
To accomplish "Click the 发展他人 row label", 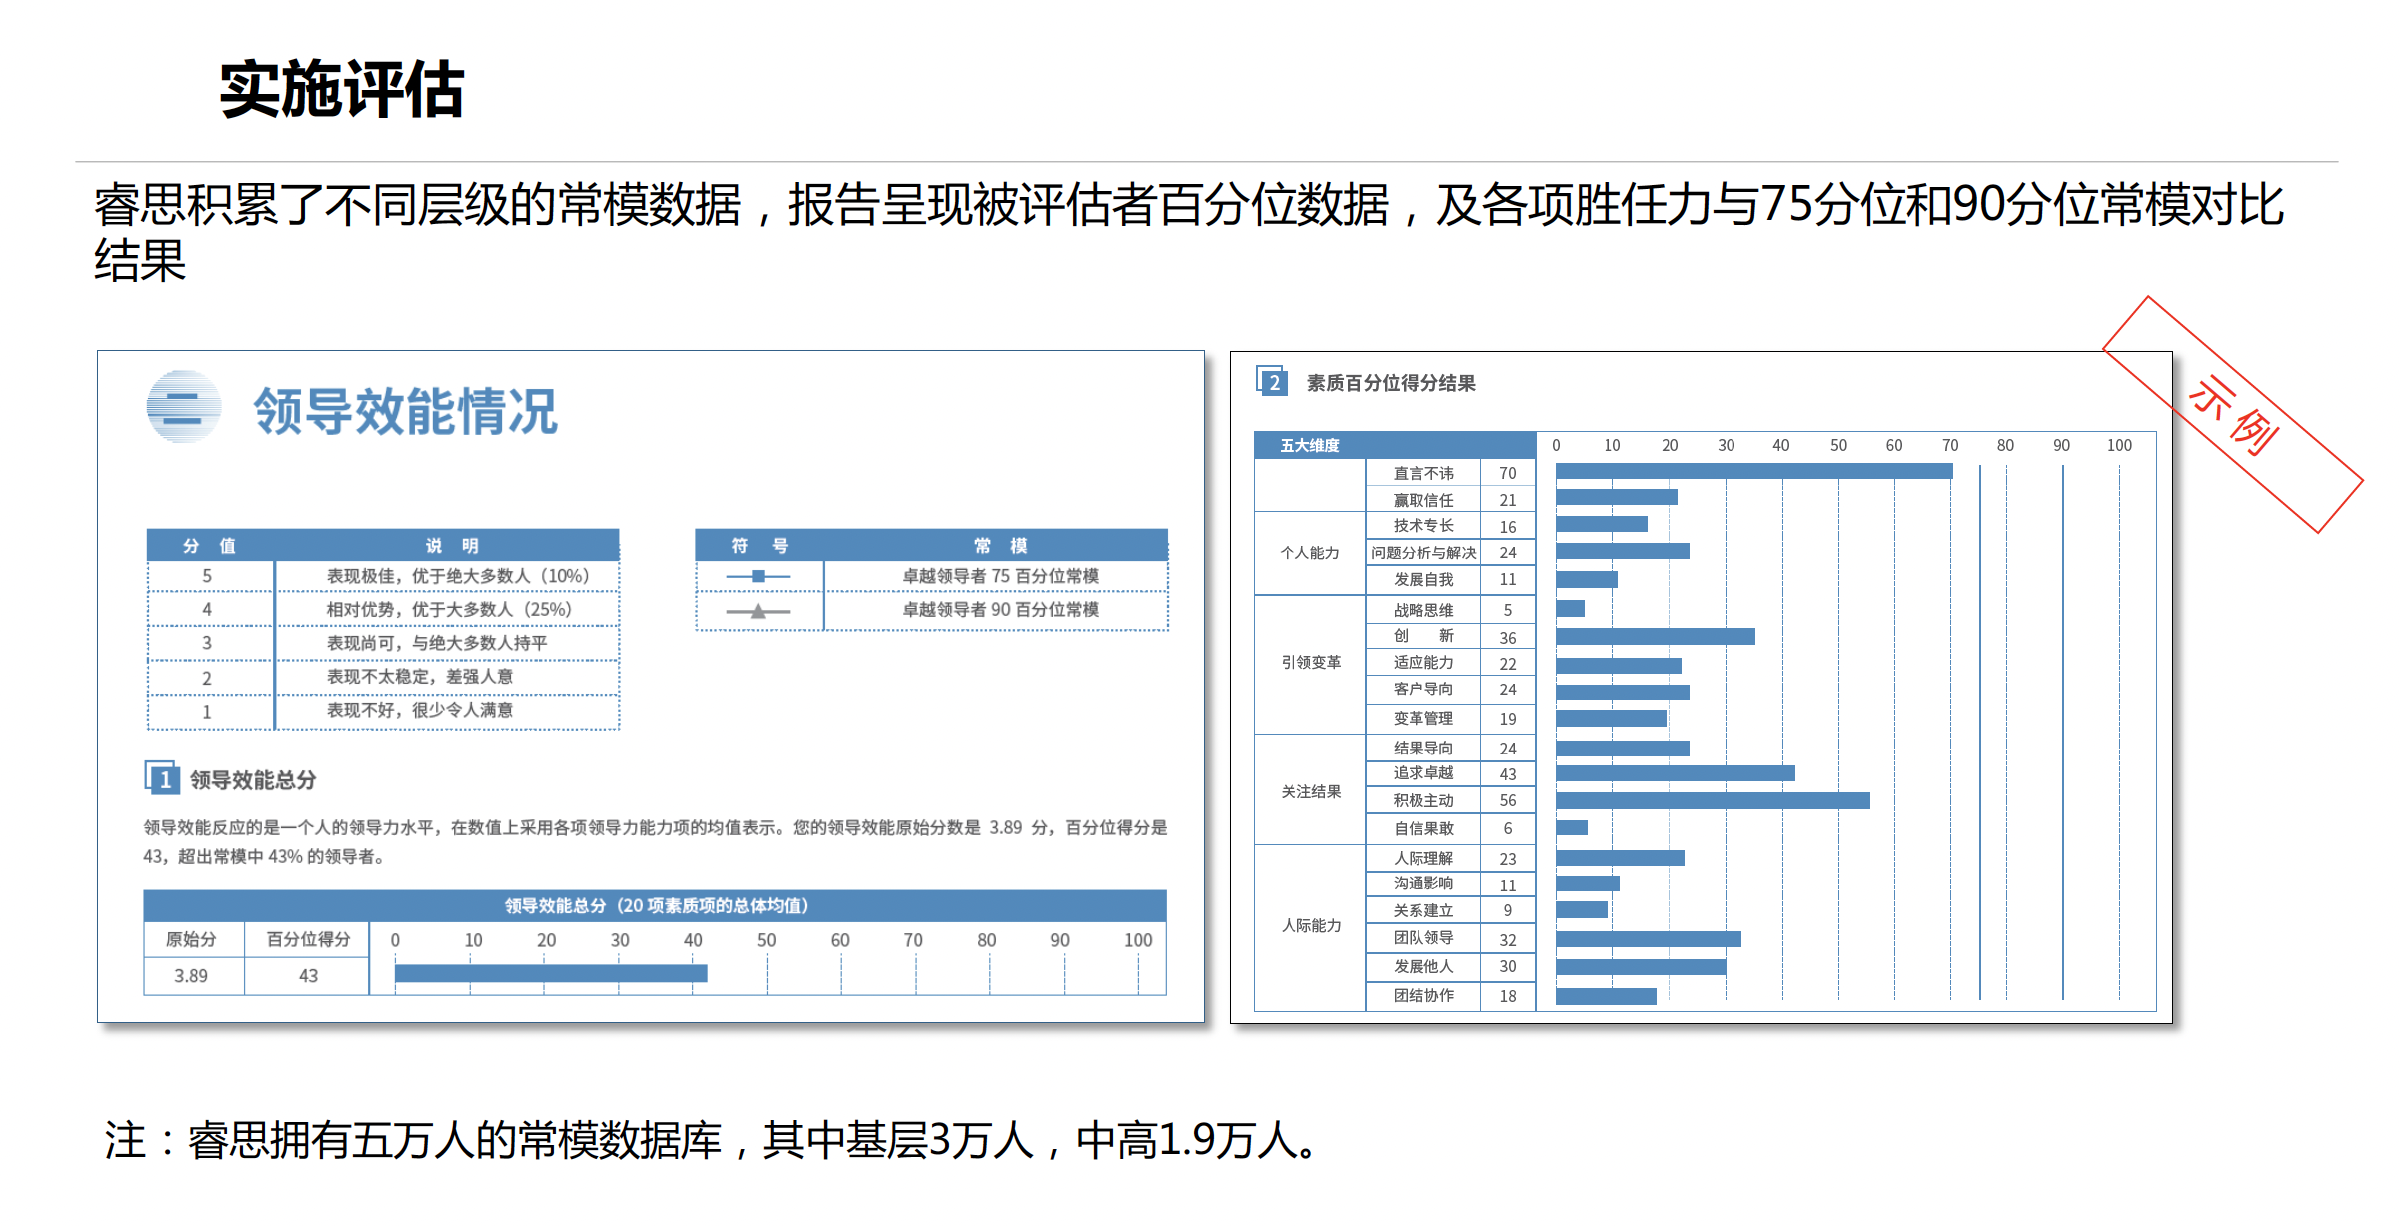I will tap(1424, 966).
